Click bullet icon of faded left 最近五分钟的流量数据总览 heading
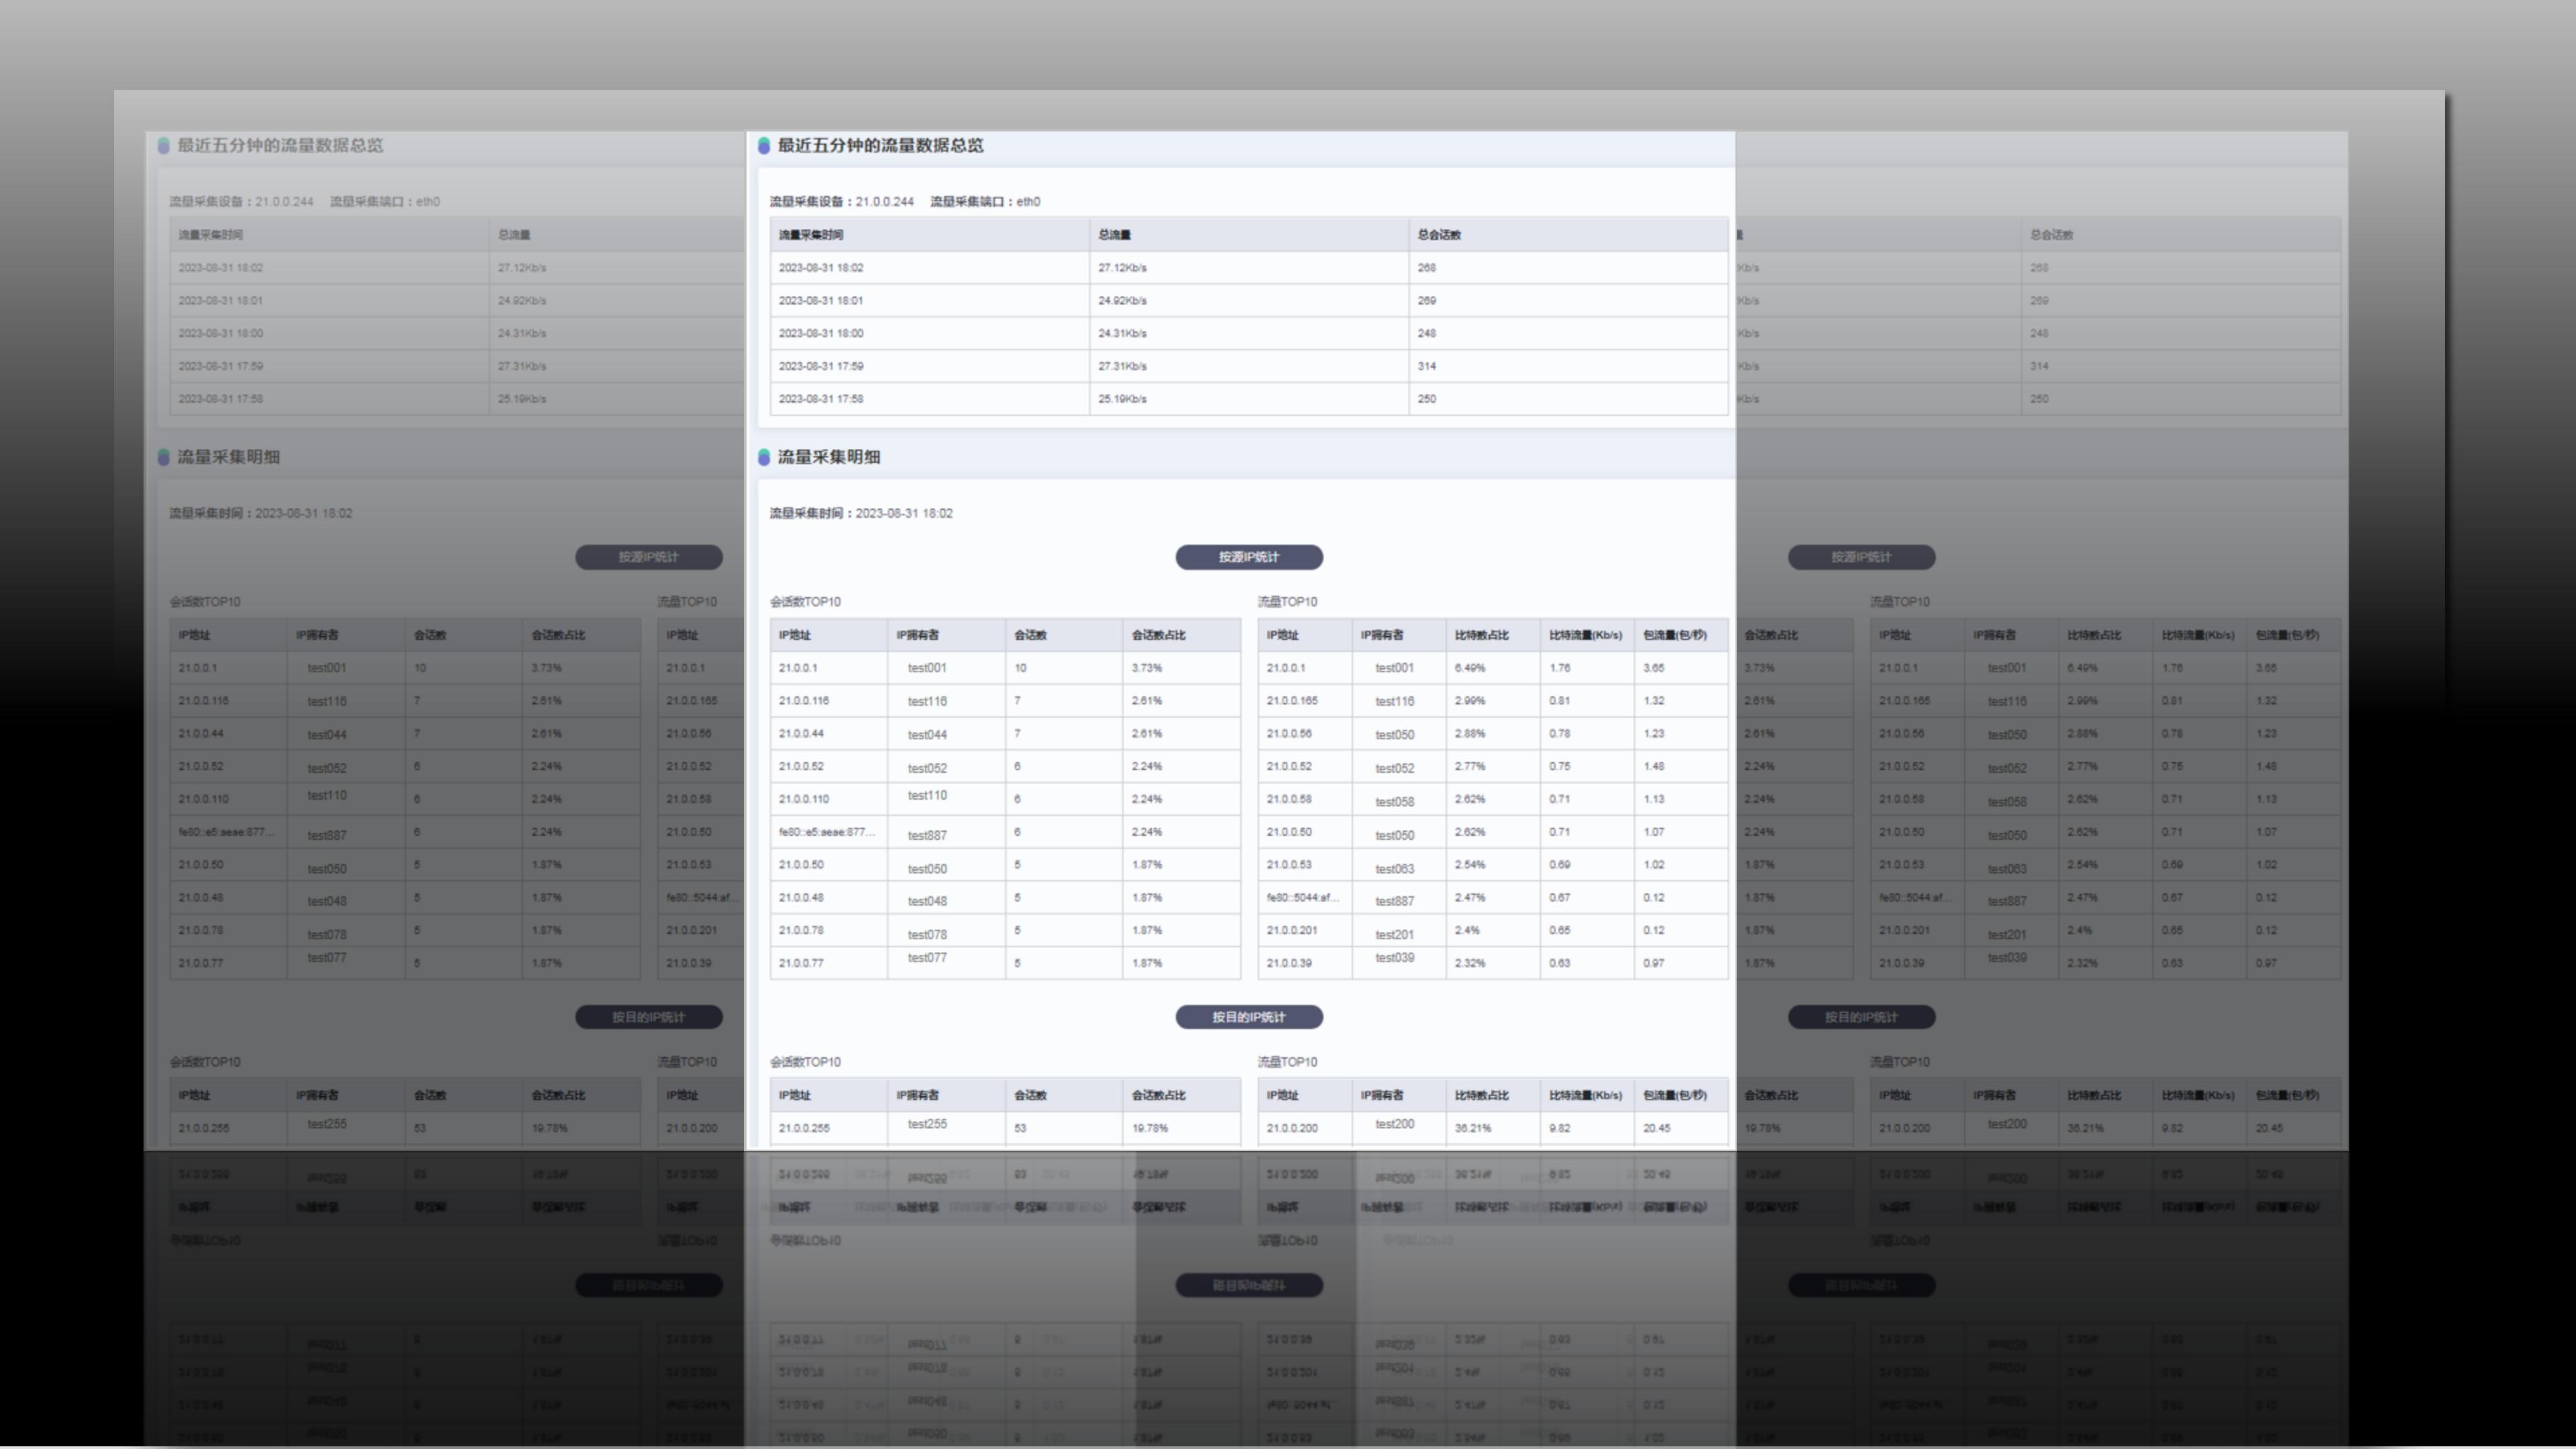Viewport: 2576px width, 1449px height. point(164,146)
